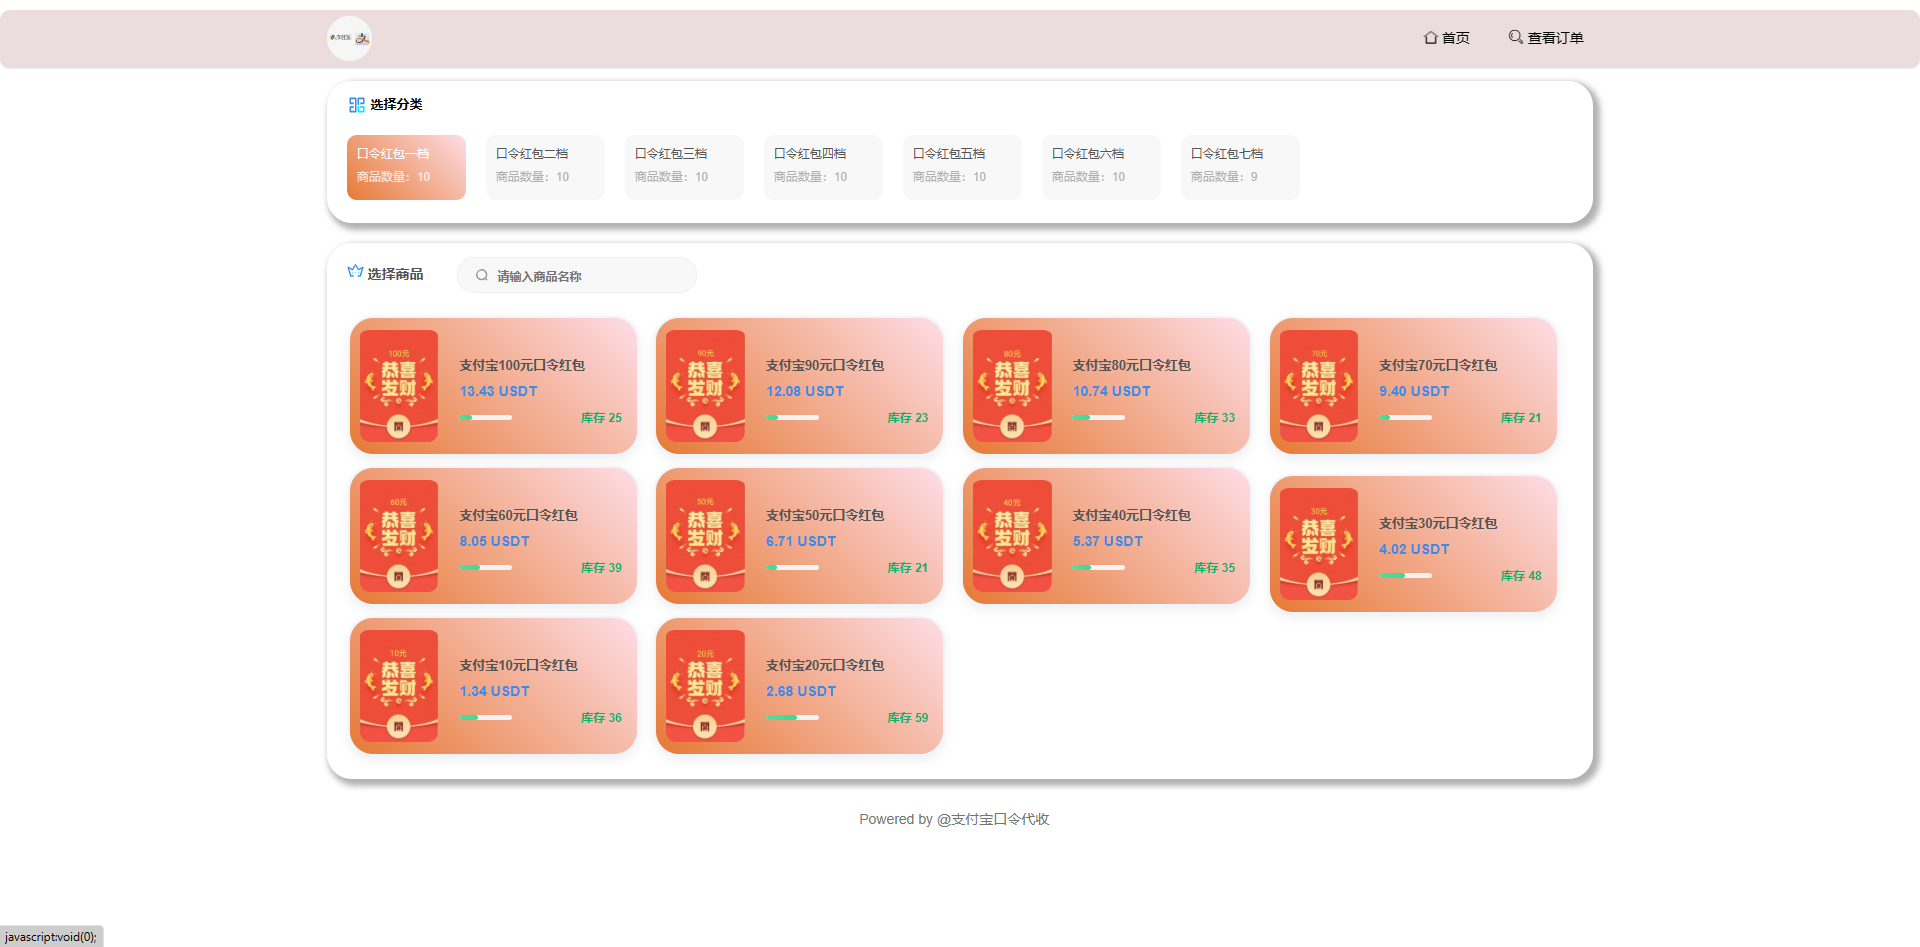Open the 支付宝40元口令红包 product title

coord(1132,515)
